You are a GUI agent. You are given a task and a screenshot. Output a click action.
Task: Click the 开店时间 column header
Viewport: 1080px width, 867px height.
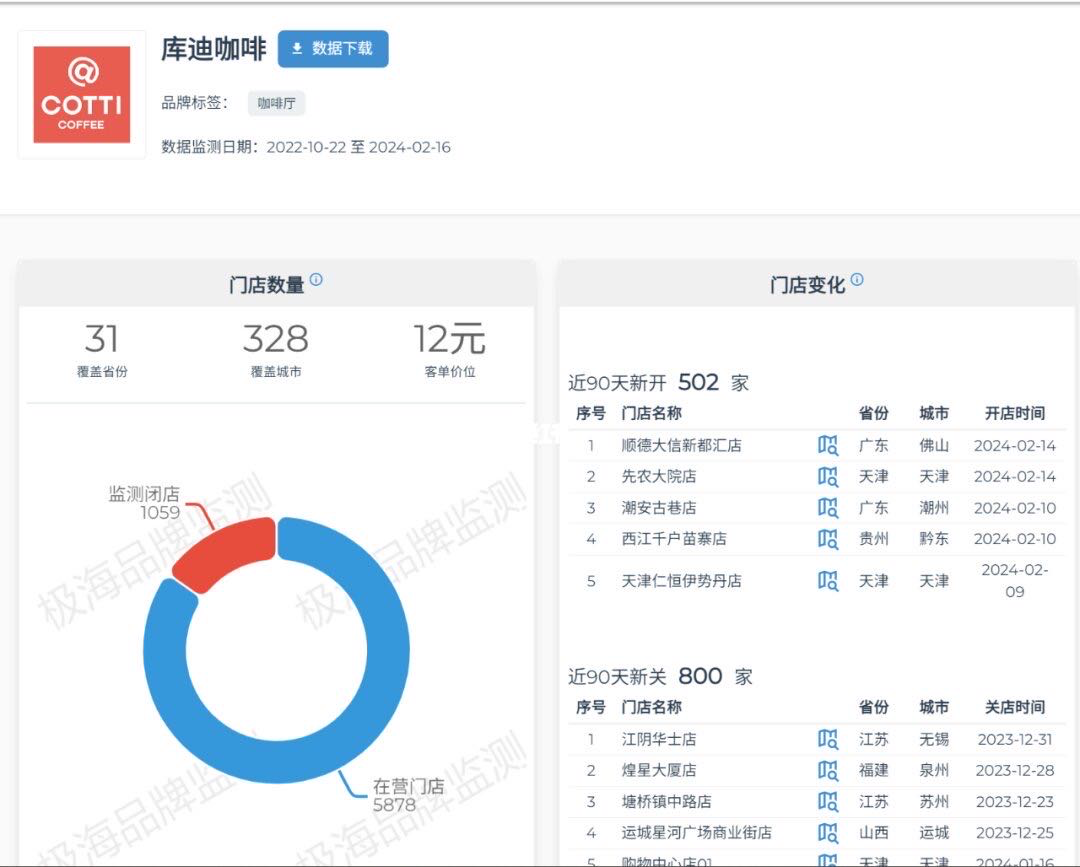tap(1014, 413)
